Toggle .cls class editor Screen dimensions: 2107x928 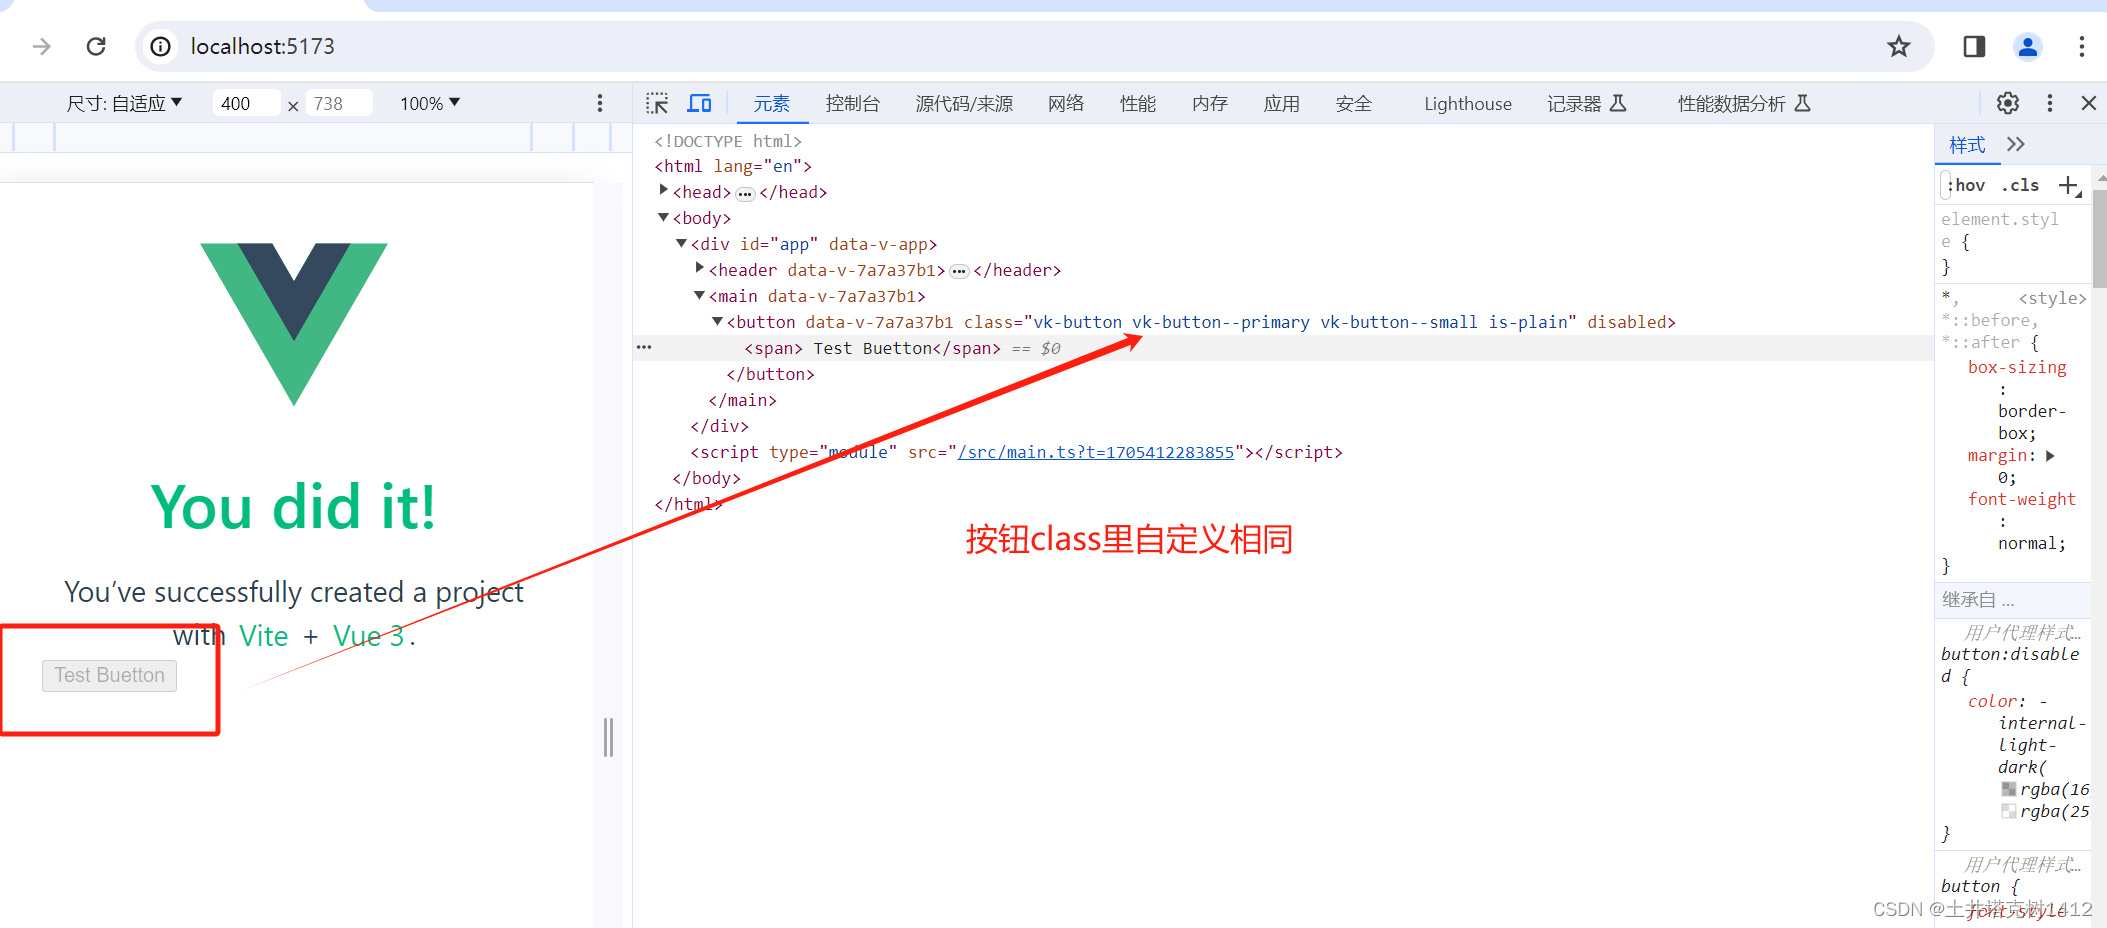click(2021, 185)
